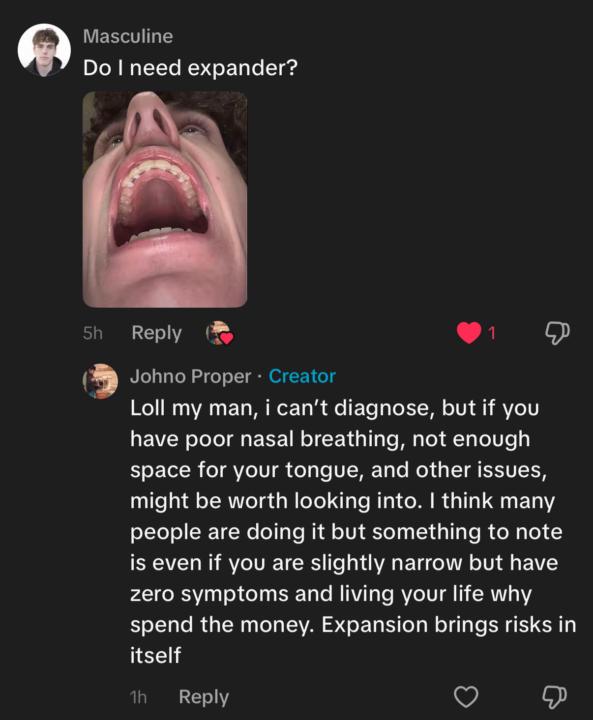
Task: Like Johno Proper's reply with heart outline
Action: (466, 697)
